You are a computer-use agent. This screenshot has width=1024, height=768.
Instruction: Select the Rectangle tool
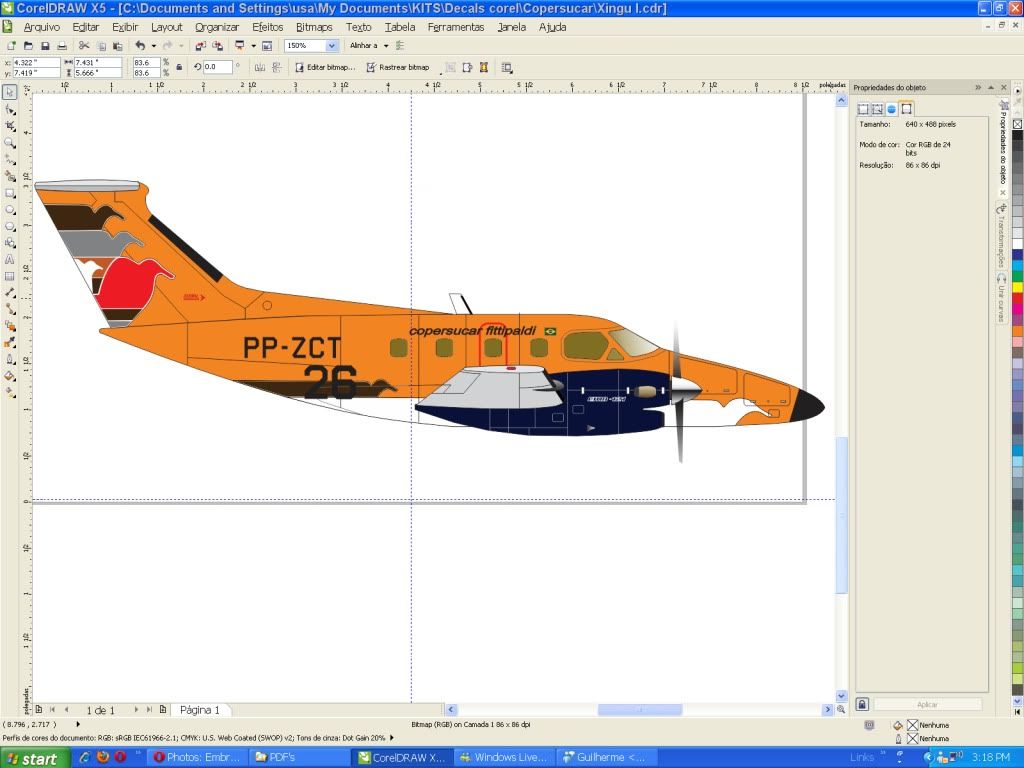tap(10, 193)
